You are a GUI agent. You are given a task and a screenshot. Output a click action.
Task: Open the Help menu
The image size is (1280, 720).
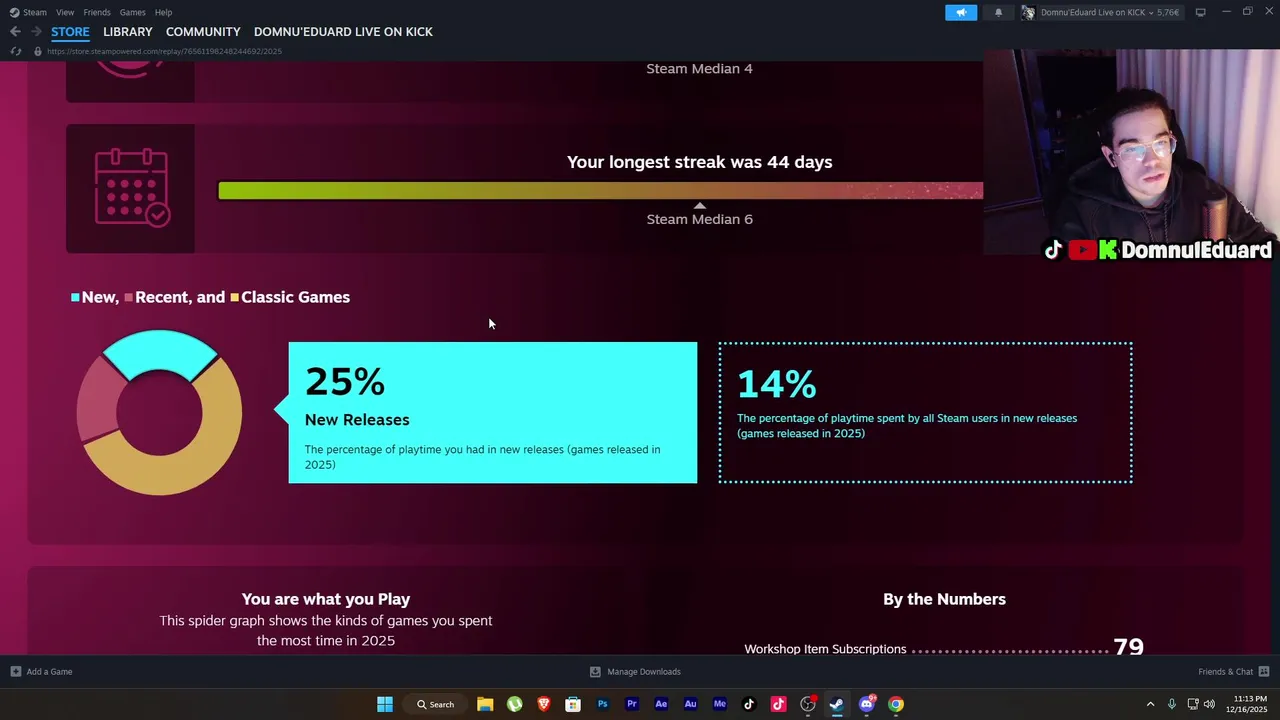tap(163, 12)
